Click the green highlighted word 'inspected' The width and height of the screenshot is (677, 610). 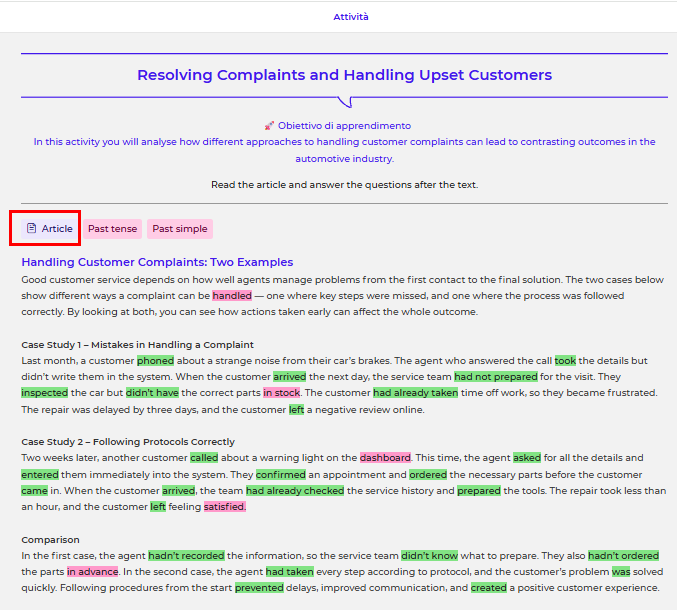(x=45, y=393)
